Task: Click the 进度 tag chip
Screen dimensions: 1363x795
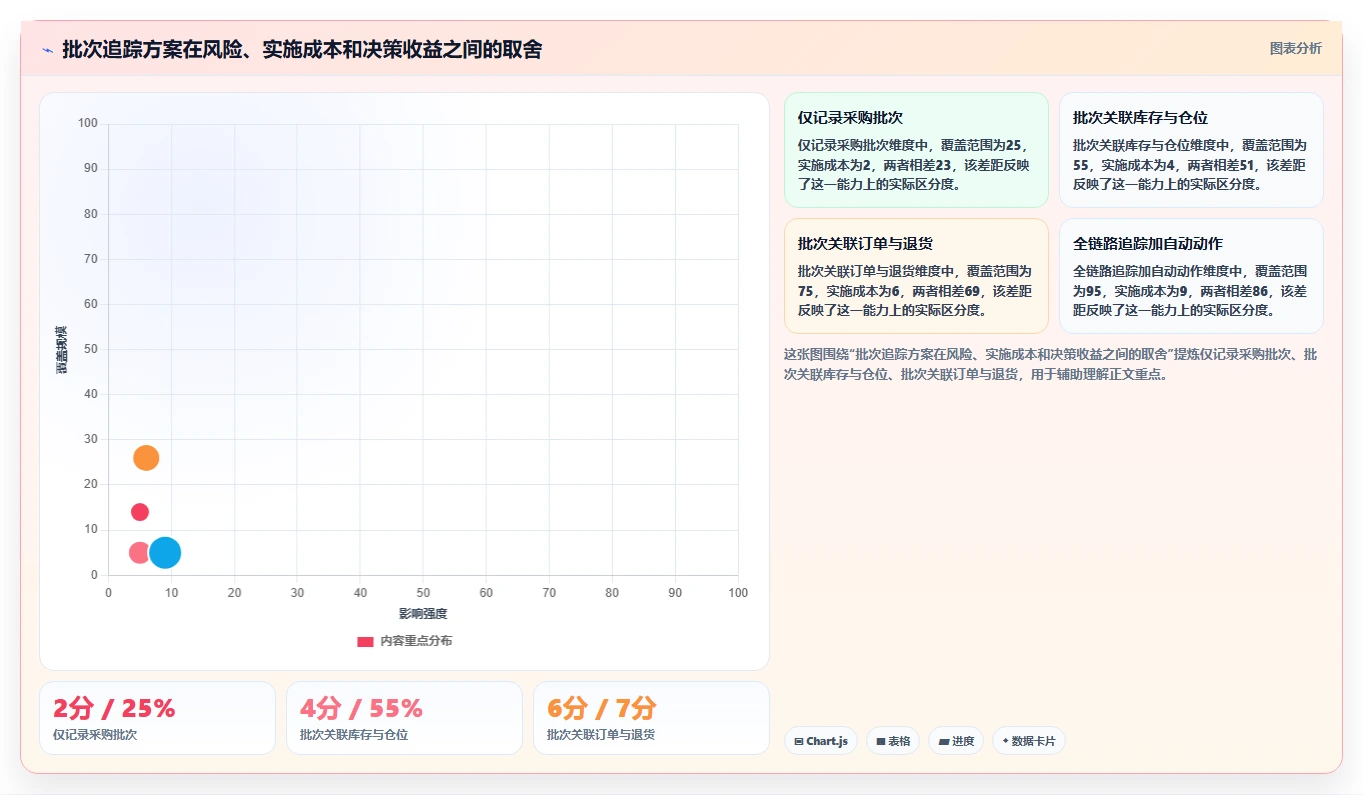Action: point(956,741)
